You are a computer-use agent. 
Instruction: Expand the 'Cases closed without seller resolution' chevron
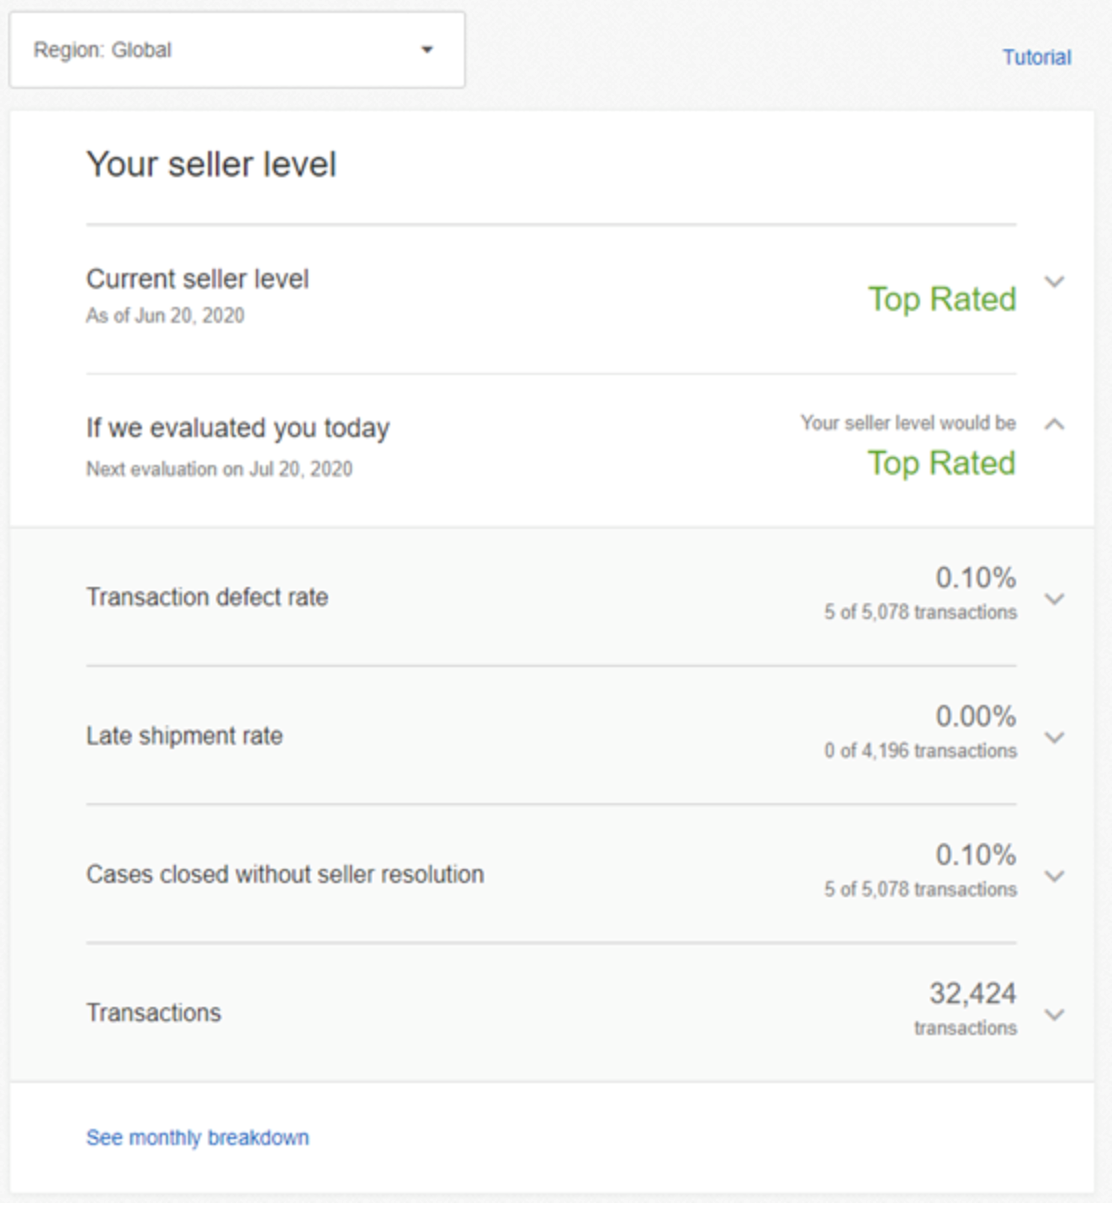tap(1054, 876)
